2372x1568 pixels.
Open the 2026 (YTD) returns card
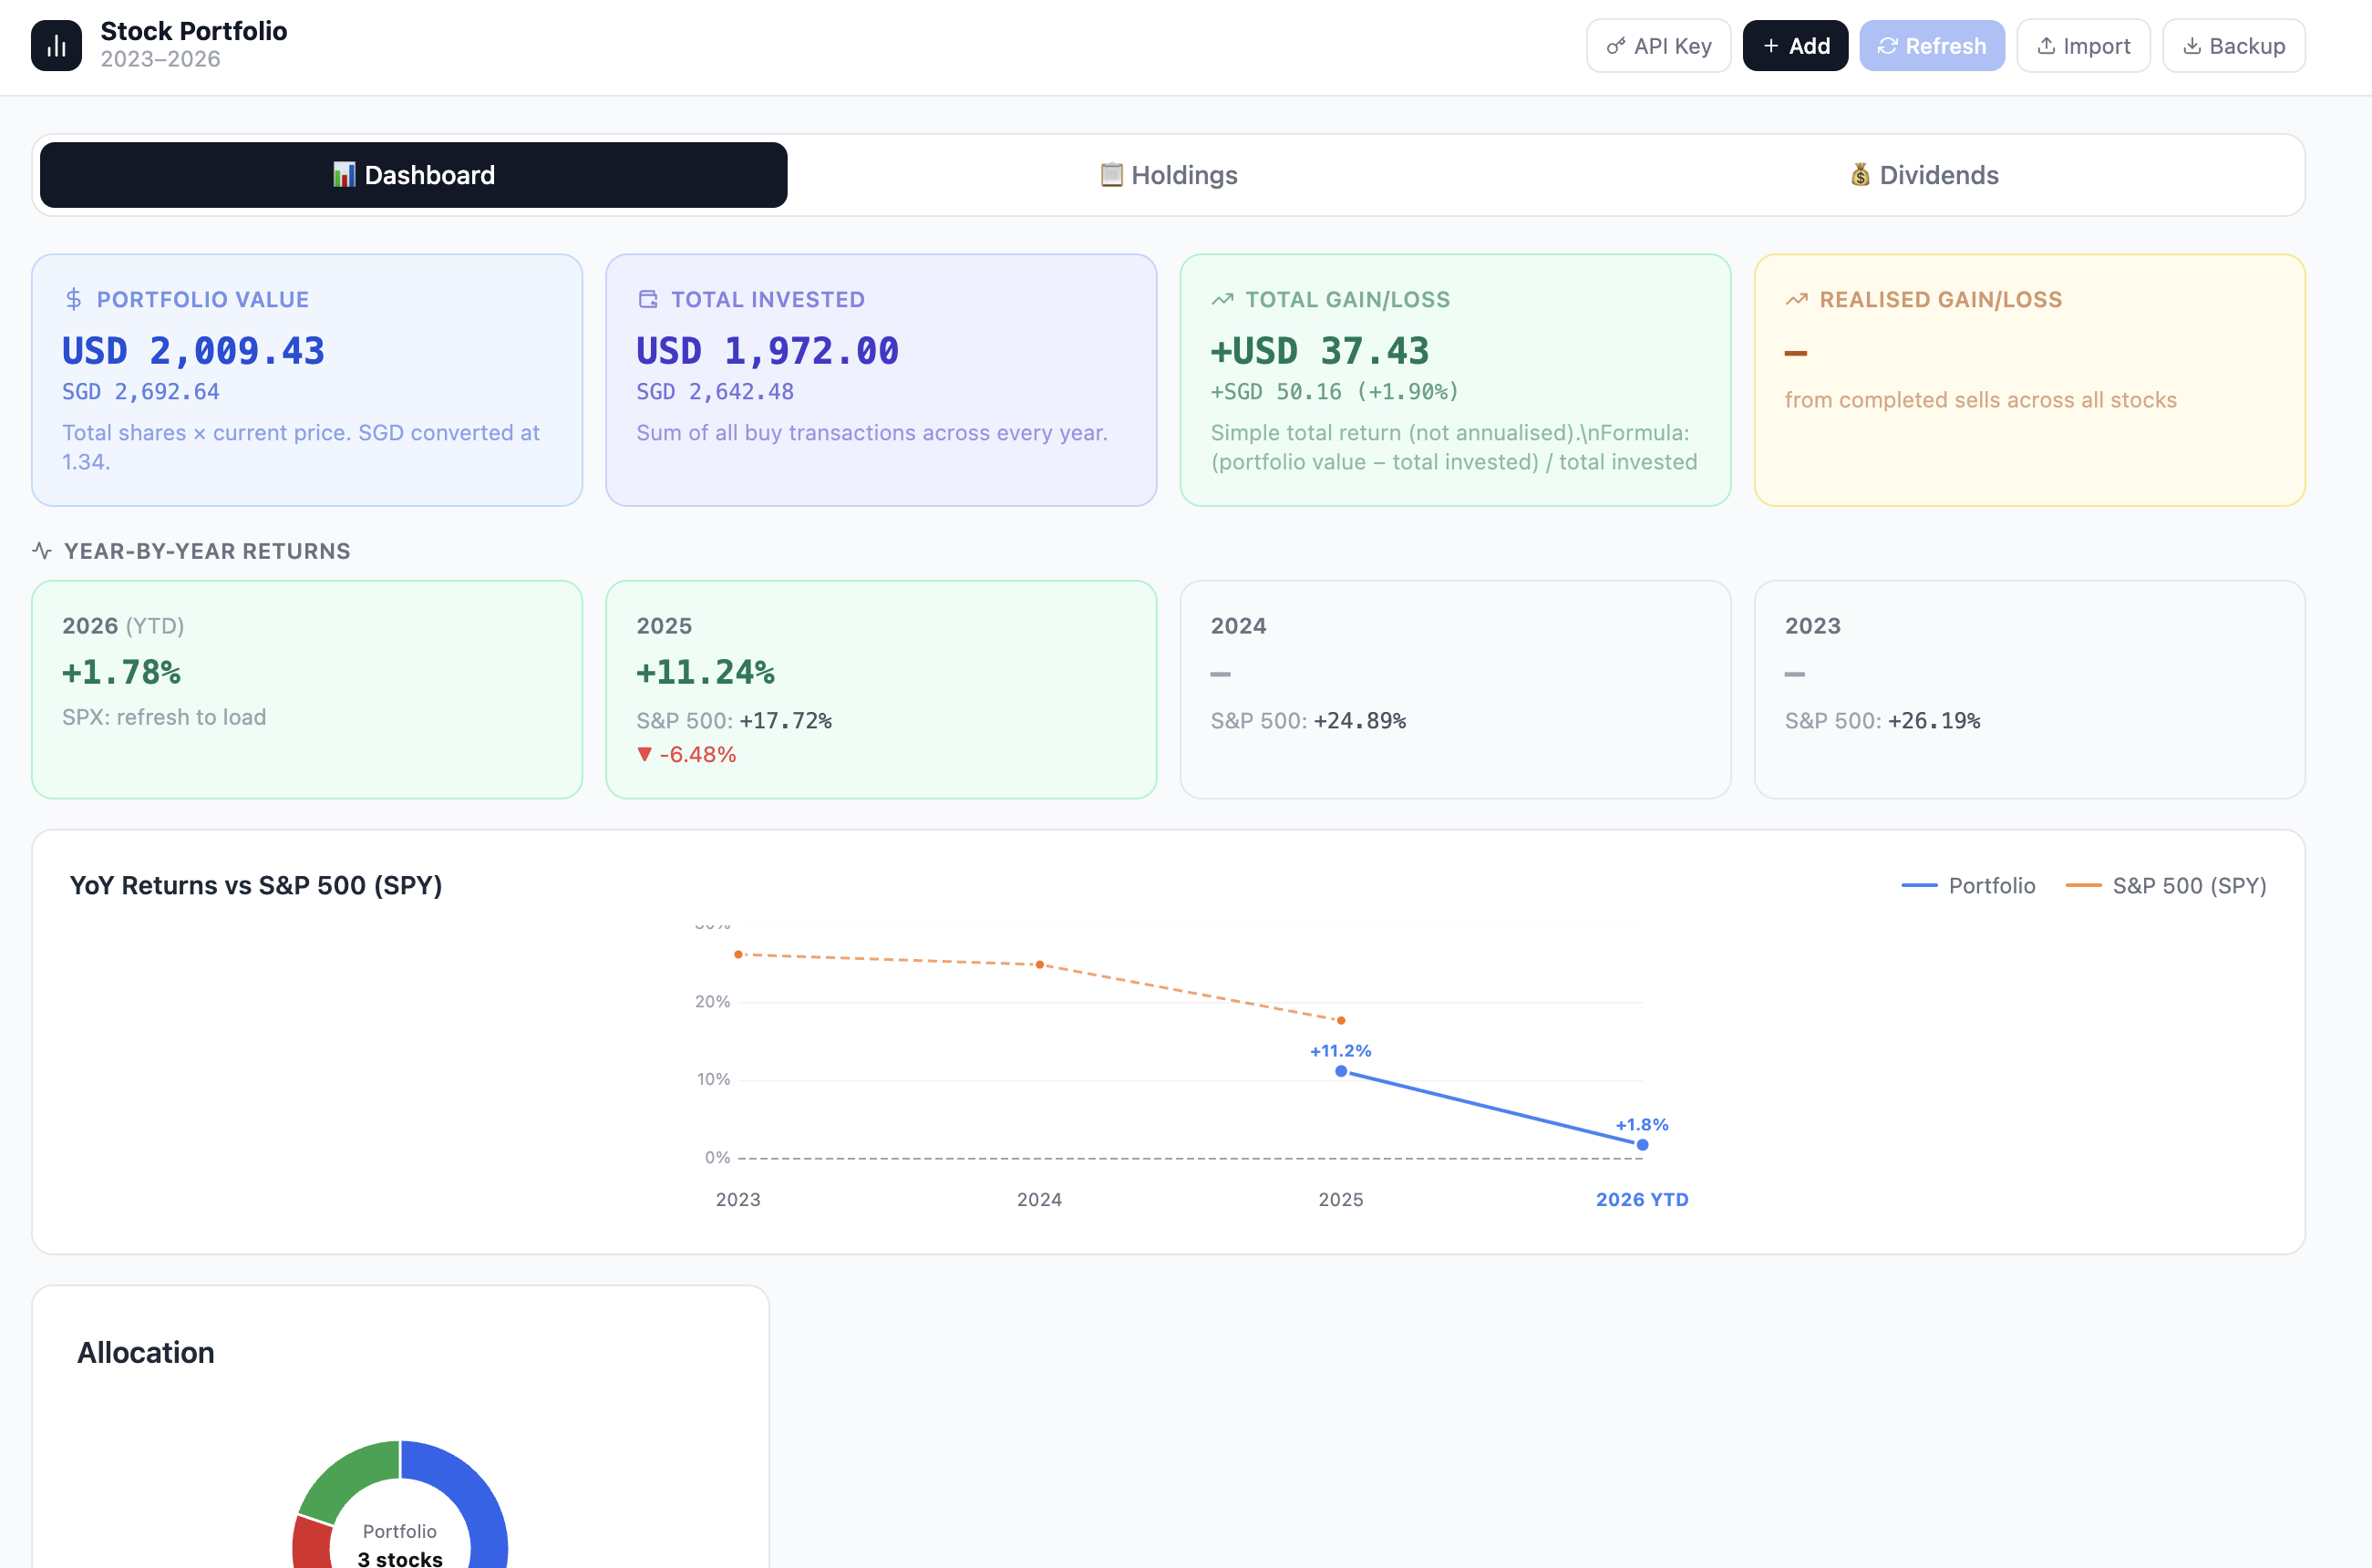(307, 689)
